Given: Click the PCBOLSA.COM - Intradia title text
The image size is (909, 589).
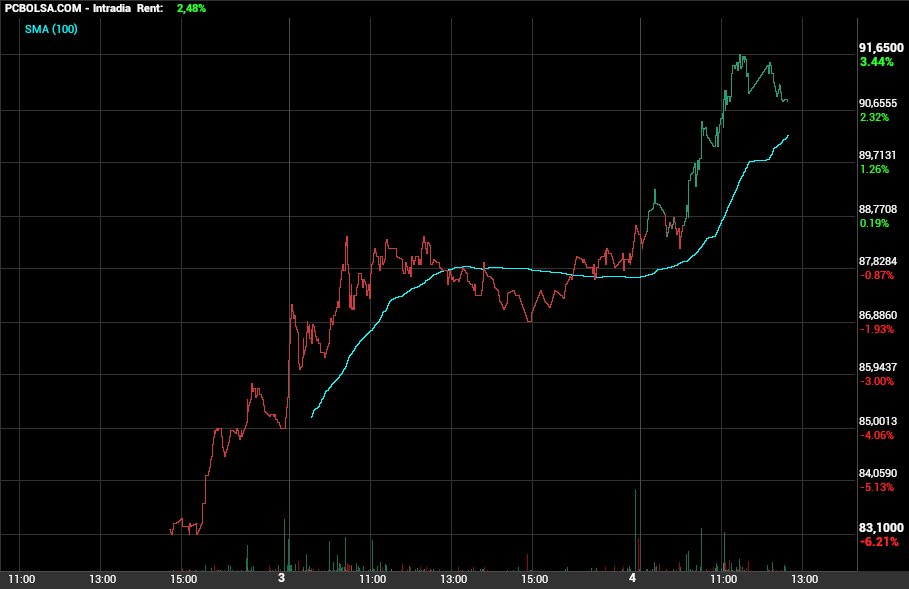Looking at the screenshot, I should 67,9.
